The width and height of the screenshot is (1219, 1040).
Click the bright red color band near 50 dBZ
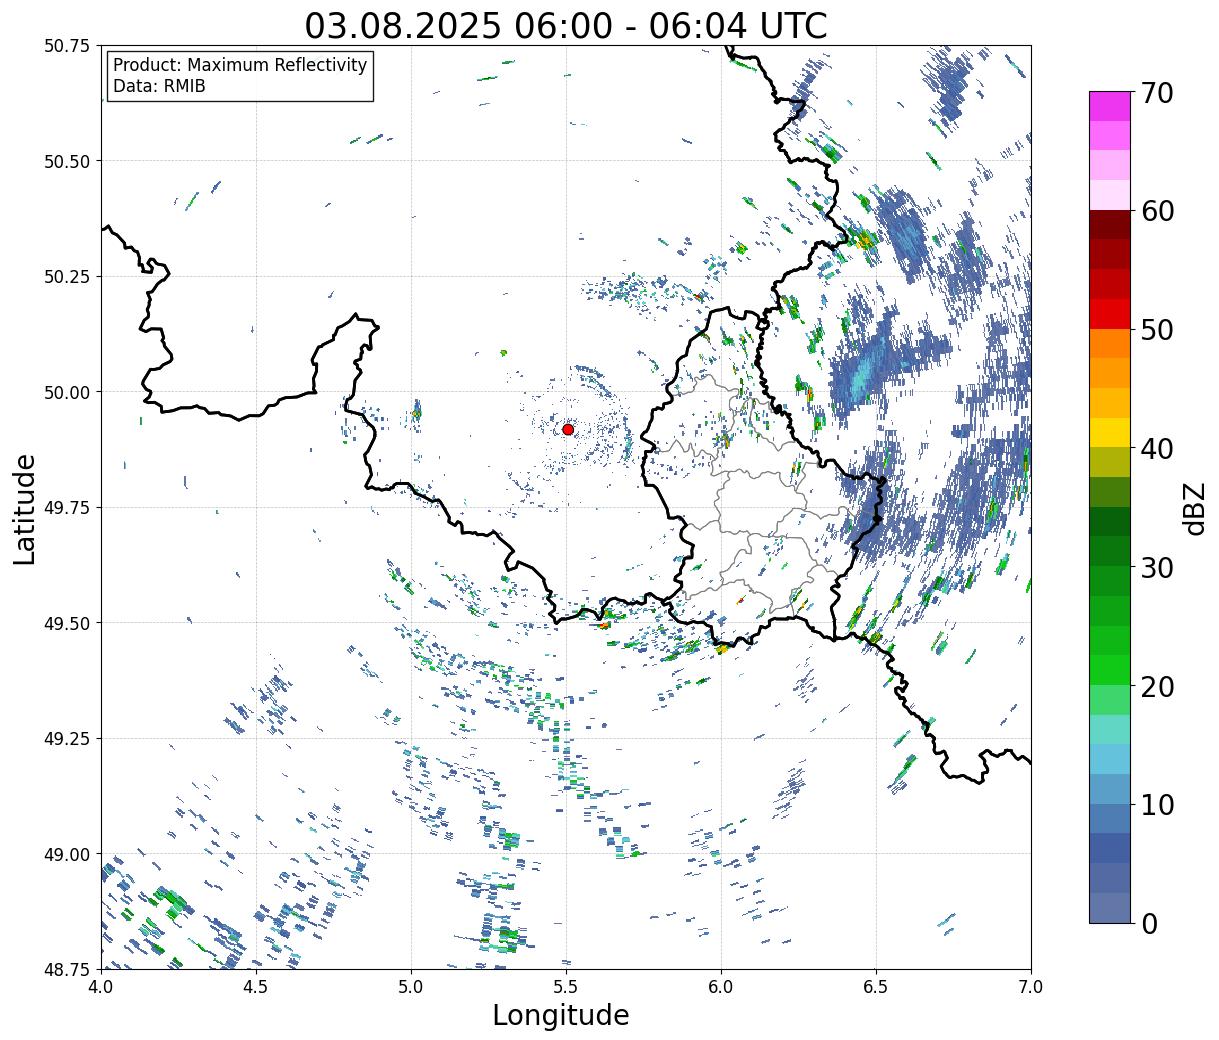coord(1109,314)
